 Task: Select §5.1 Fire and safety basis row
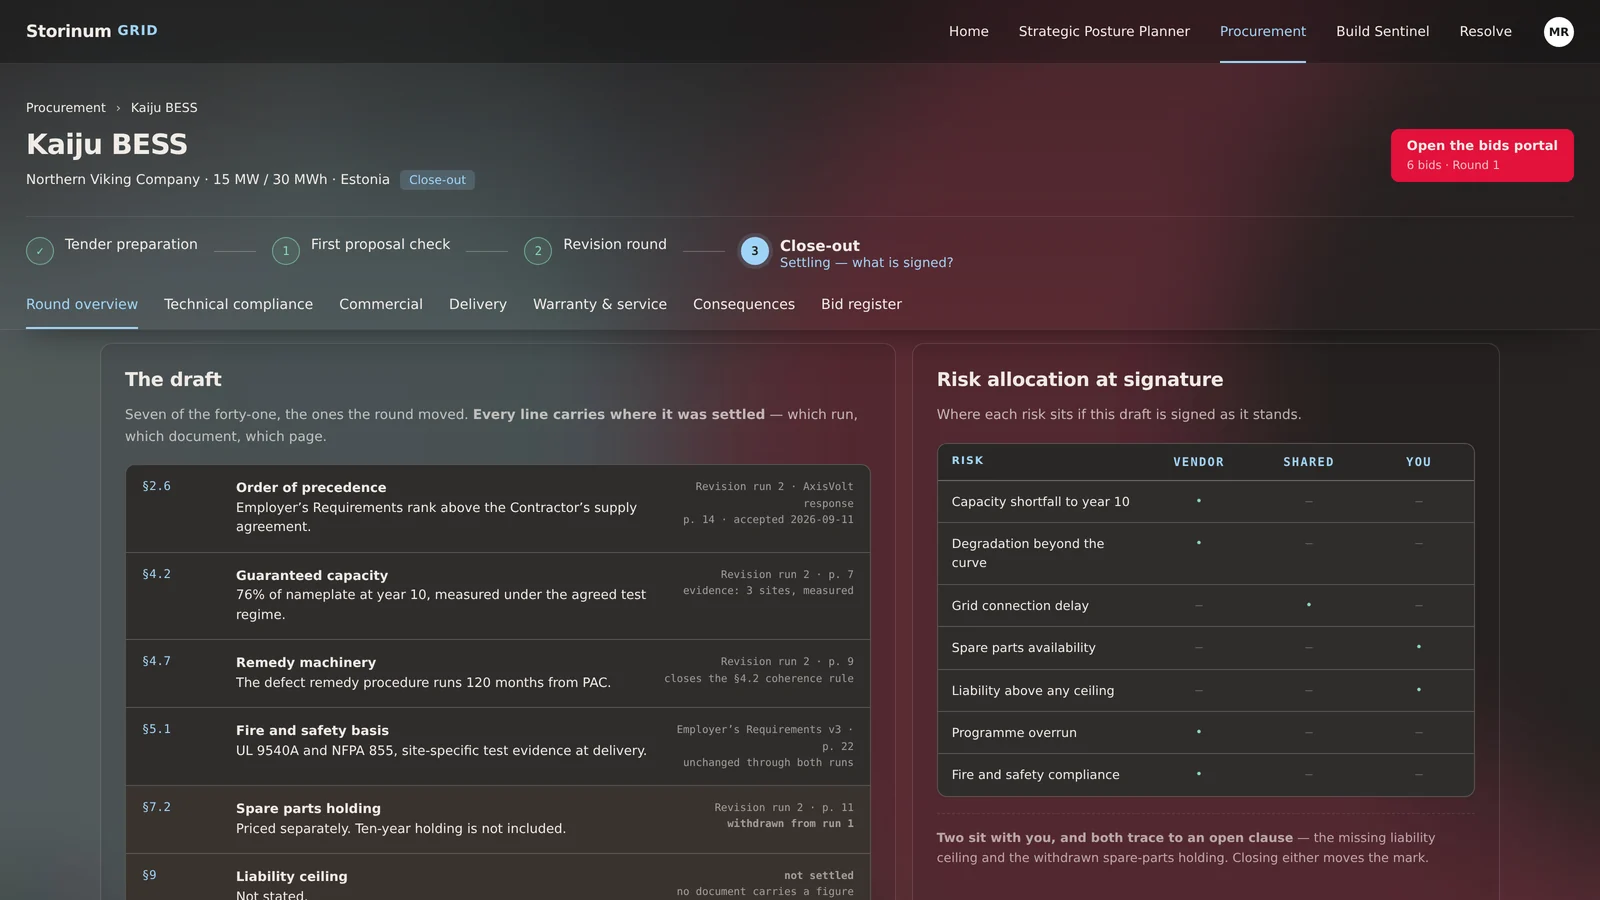498,747
